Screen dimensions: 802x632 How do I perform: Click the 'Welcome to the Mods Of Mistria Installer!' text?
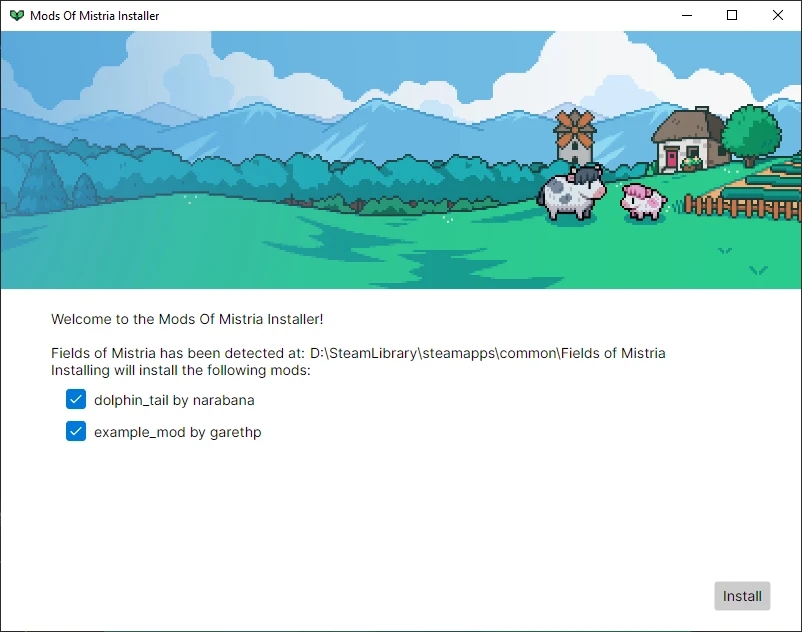[187, 319]
